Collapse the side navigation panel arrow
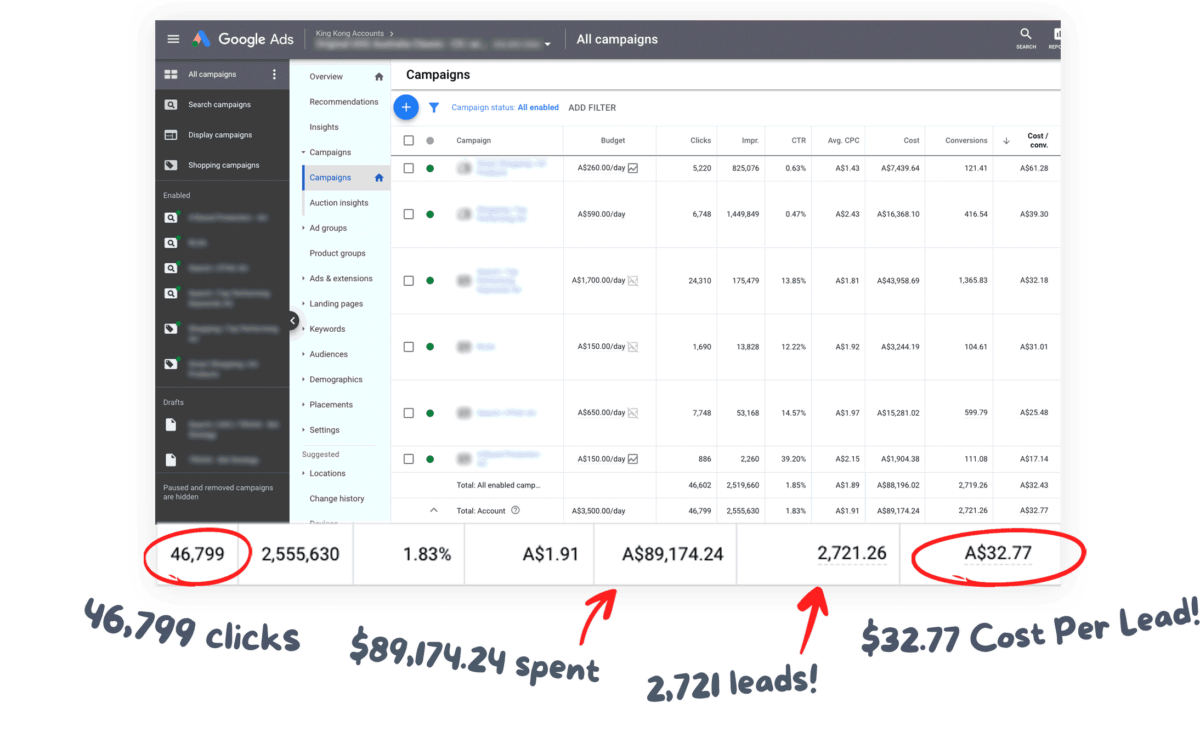This screenshot has width=1200, height=743. coord(293,321)
